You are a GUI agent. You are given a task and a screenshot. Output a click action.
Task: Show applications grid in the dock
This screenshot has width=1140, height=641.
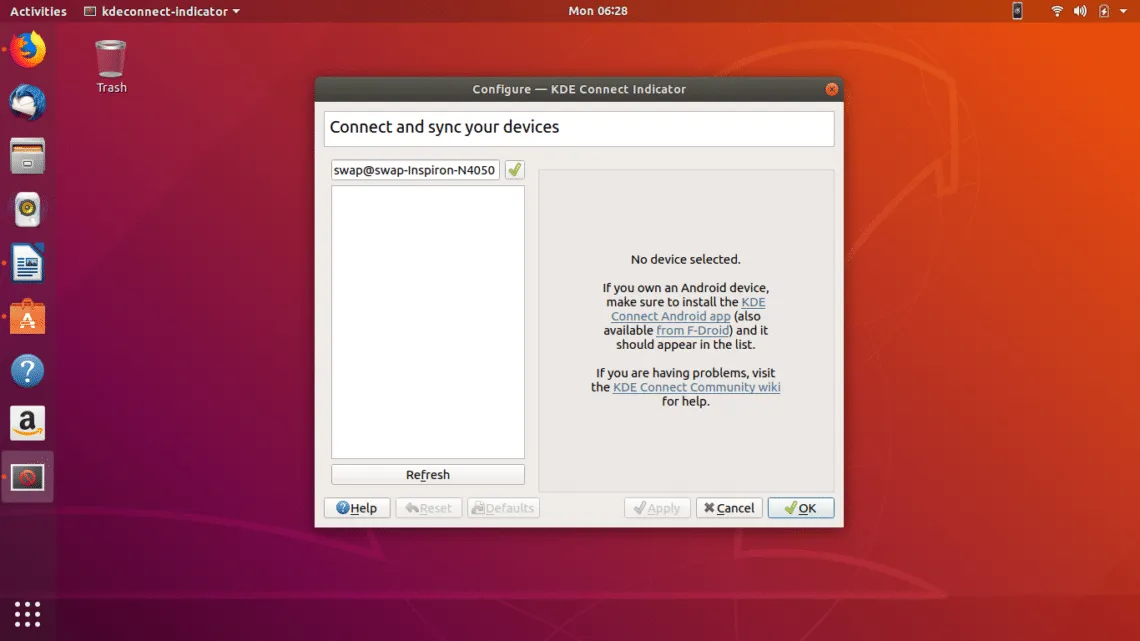point(28,613)
